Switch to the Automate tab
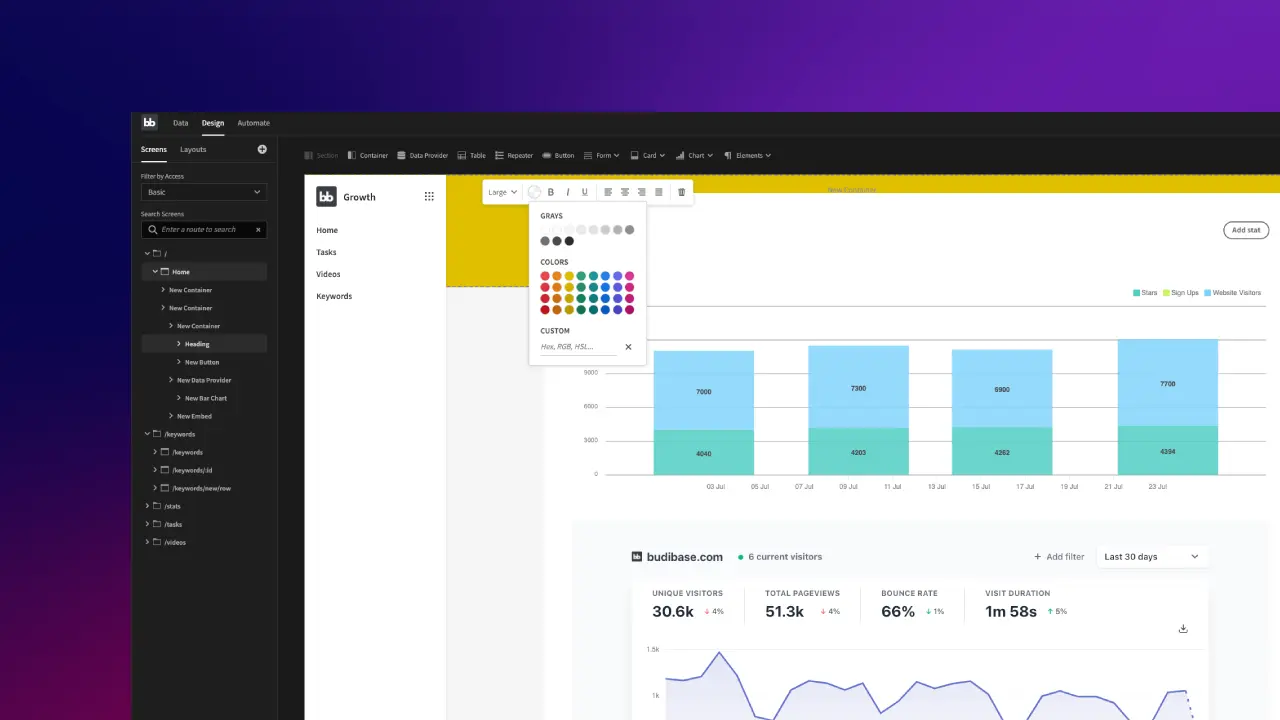The image size is (1280, 720). pyautogui.click(x=253, y=123)
